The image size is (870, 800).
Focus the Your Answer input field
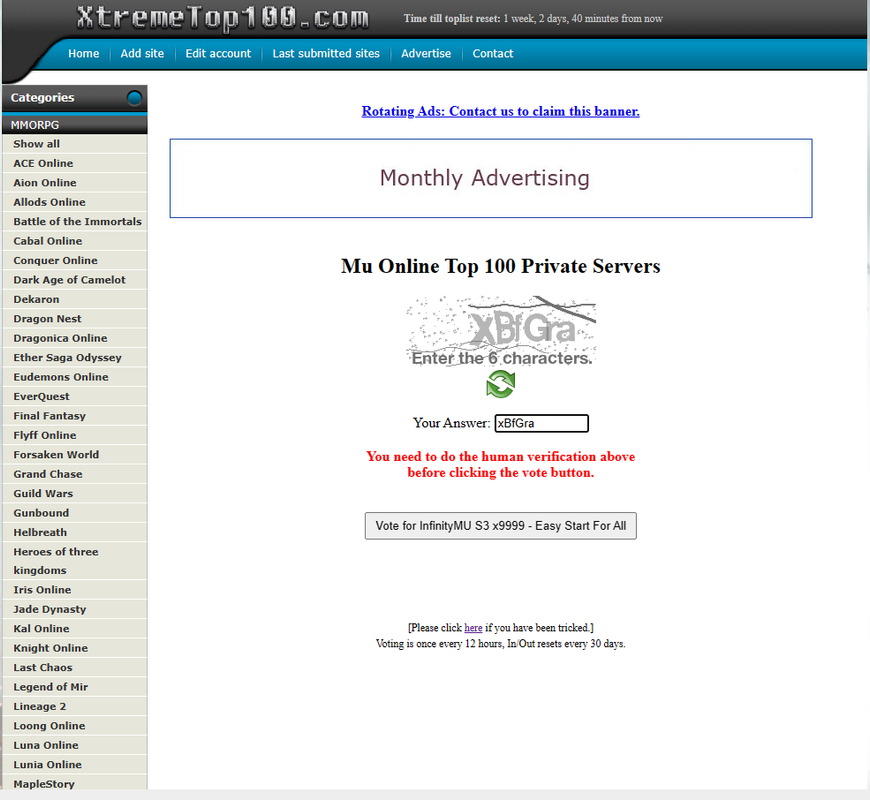click(542, 423)
